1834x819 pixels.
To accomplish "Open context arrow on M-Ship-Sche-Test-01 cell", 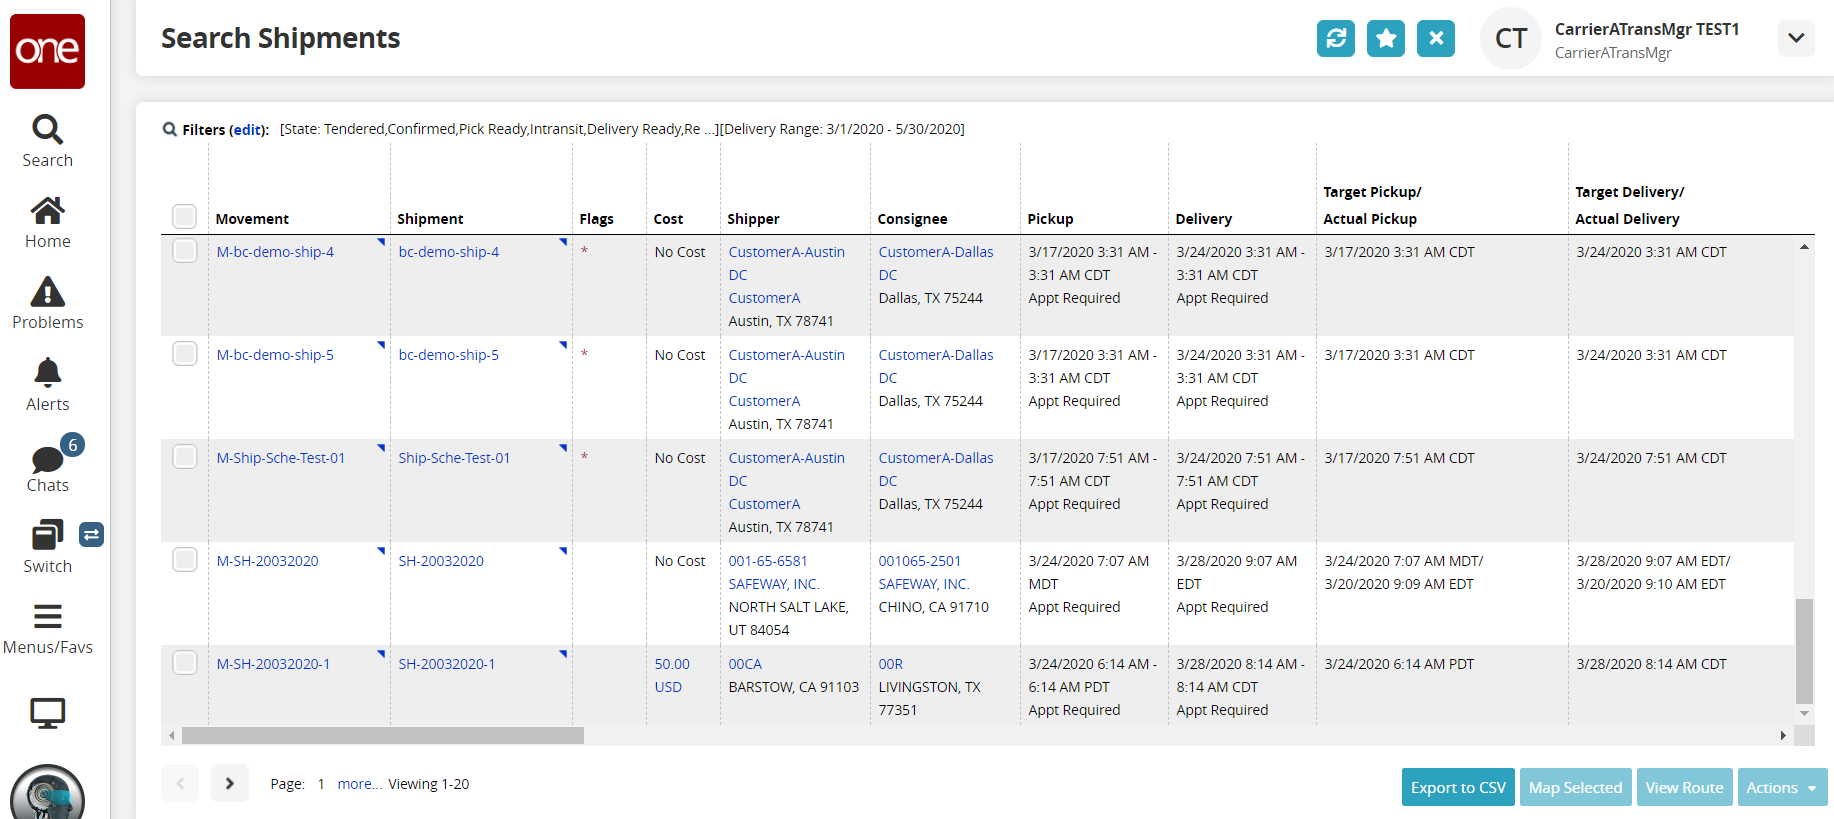I will [381, 447].
